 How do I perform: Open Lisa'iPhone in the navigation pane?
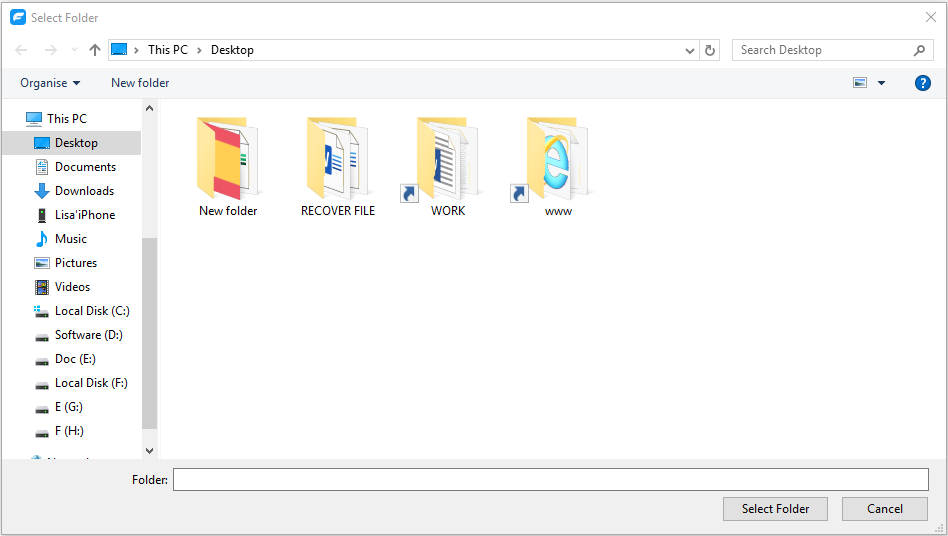pos(84,215)
